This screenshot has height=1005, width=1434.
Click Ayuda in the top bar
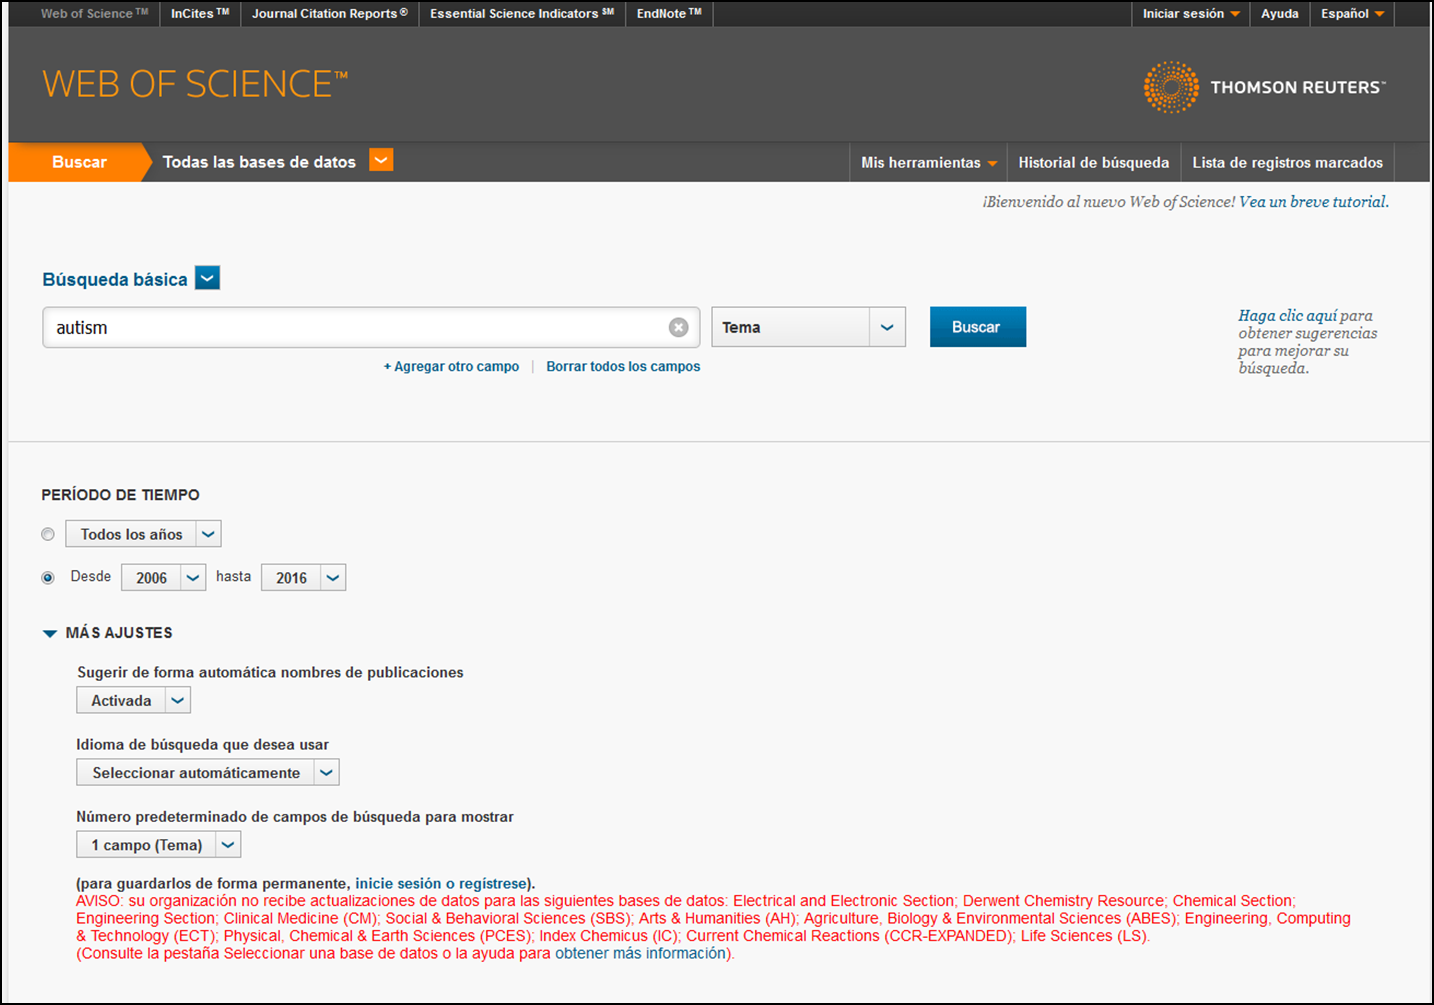[x=1279, y=14]
